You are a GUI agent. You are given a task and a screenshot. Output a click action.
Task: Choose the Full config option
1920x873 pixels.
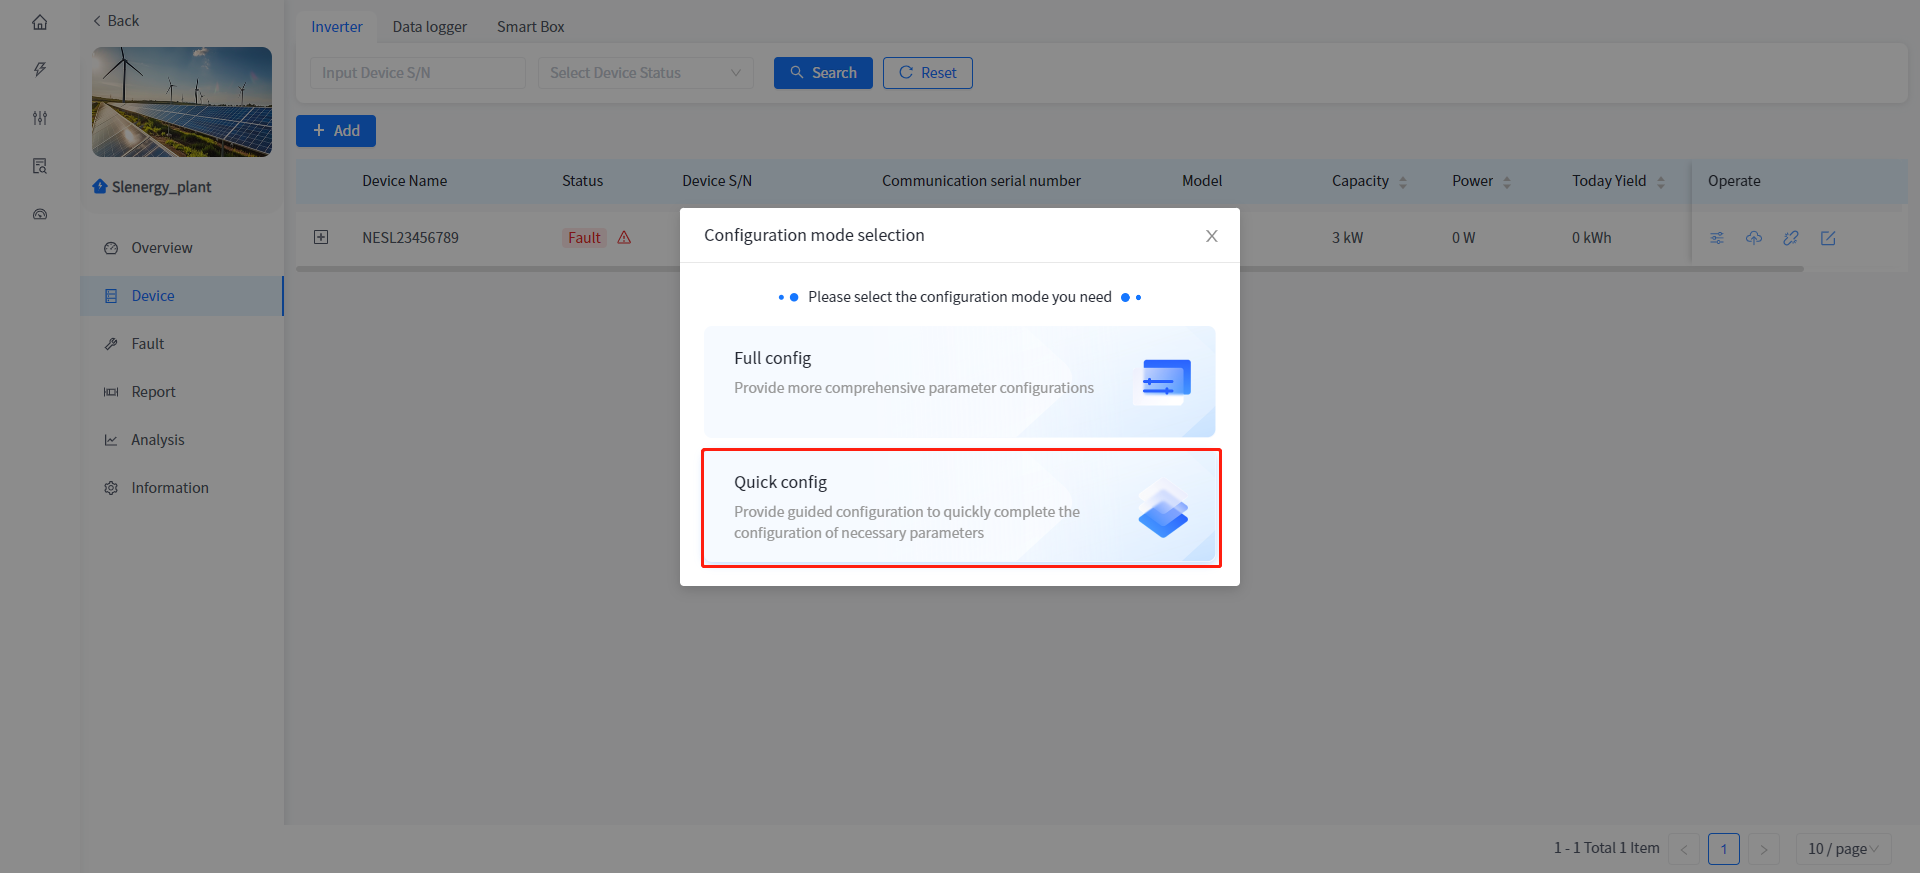[960, 381]
